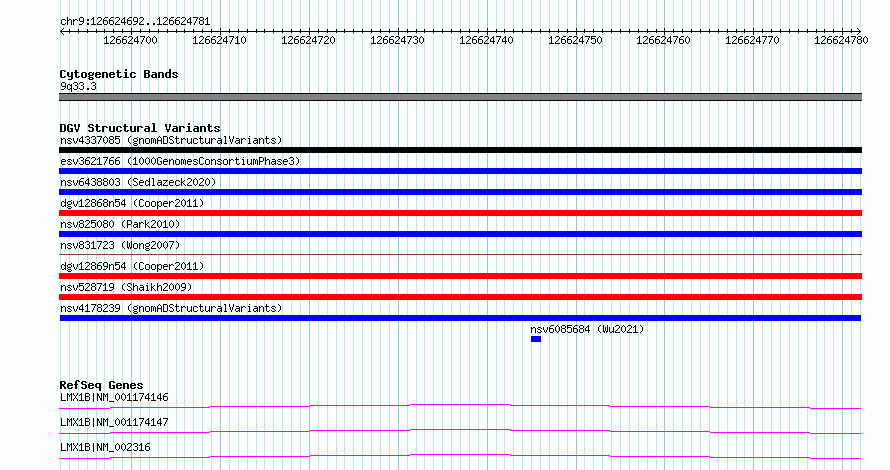Click ruler position 126624770
Screen dimensions: 890x470
coord(753,40)
